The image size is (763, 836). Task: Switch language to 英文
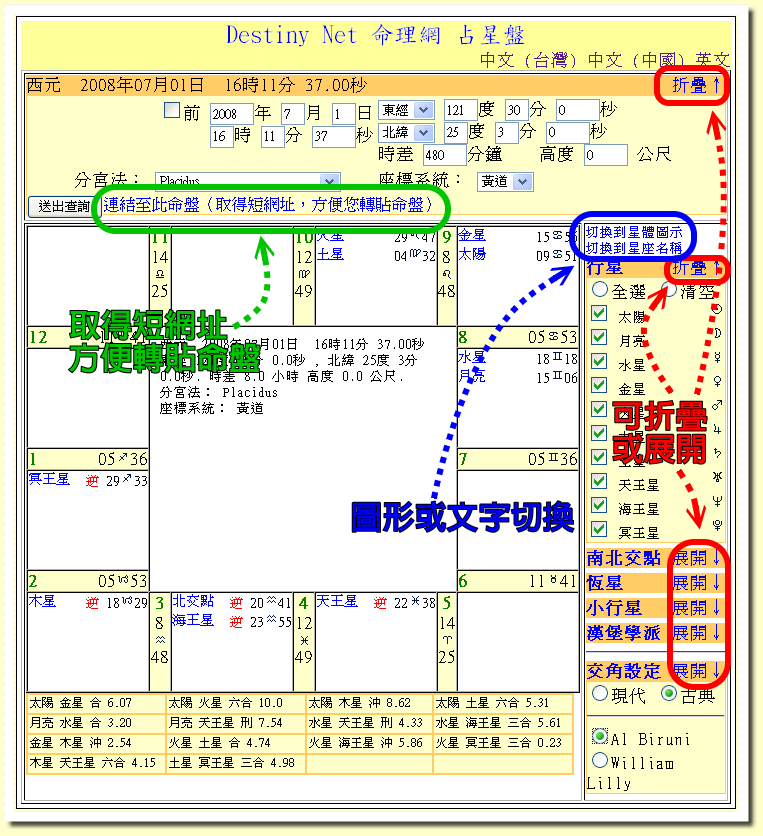[x=712, y=60]
